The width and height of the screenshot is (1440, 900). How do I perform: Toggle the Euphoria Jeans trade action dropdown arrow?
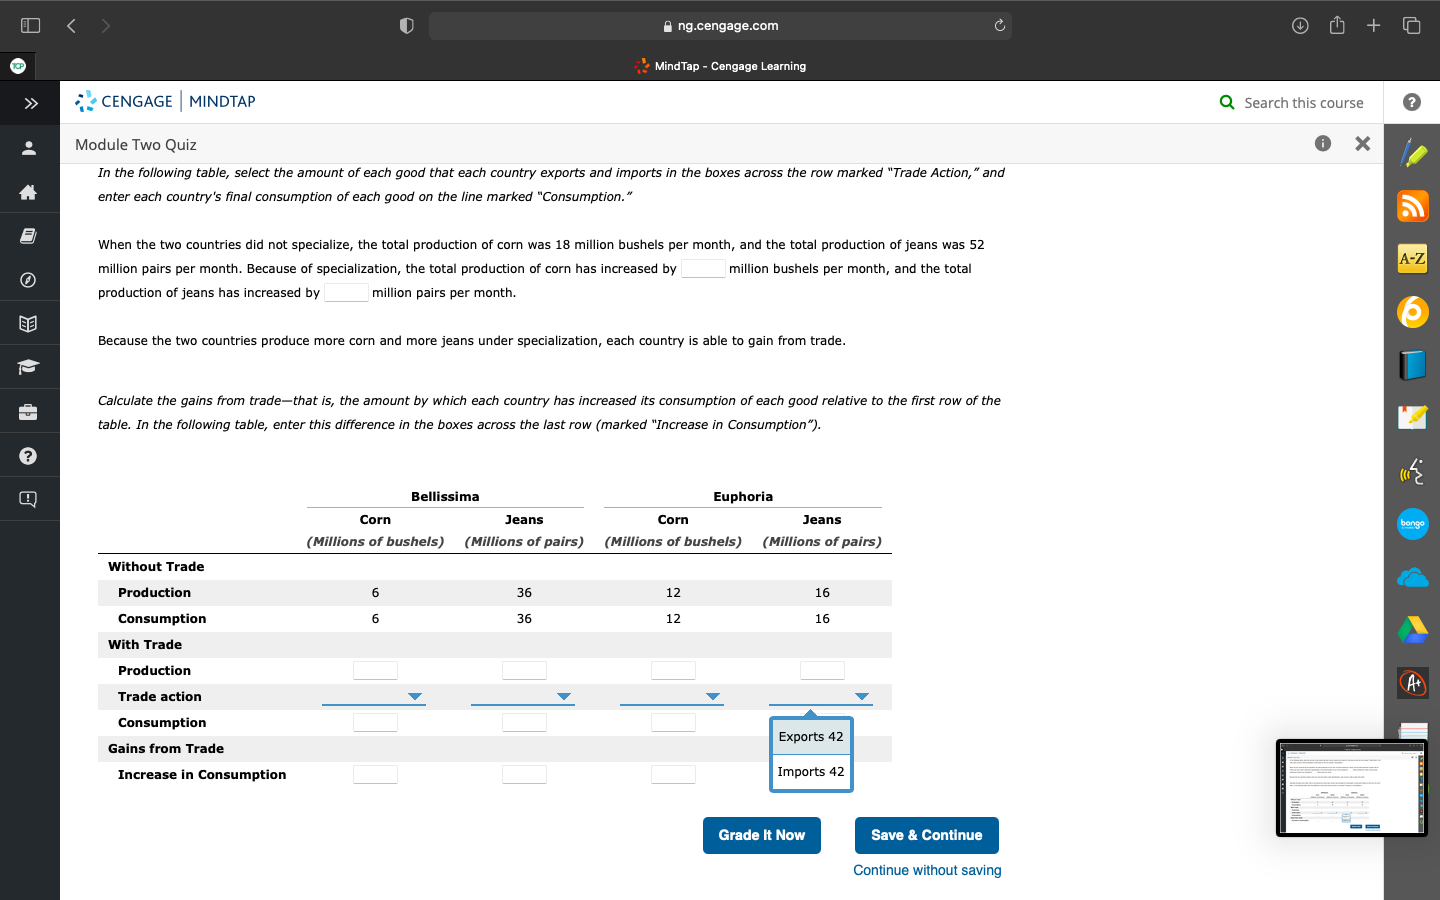click(862, 696)
